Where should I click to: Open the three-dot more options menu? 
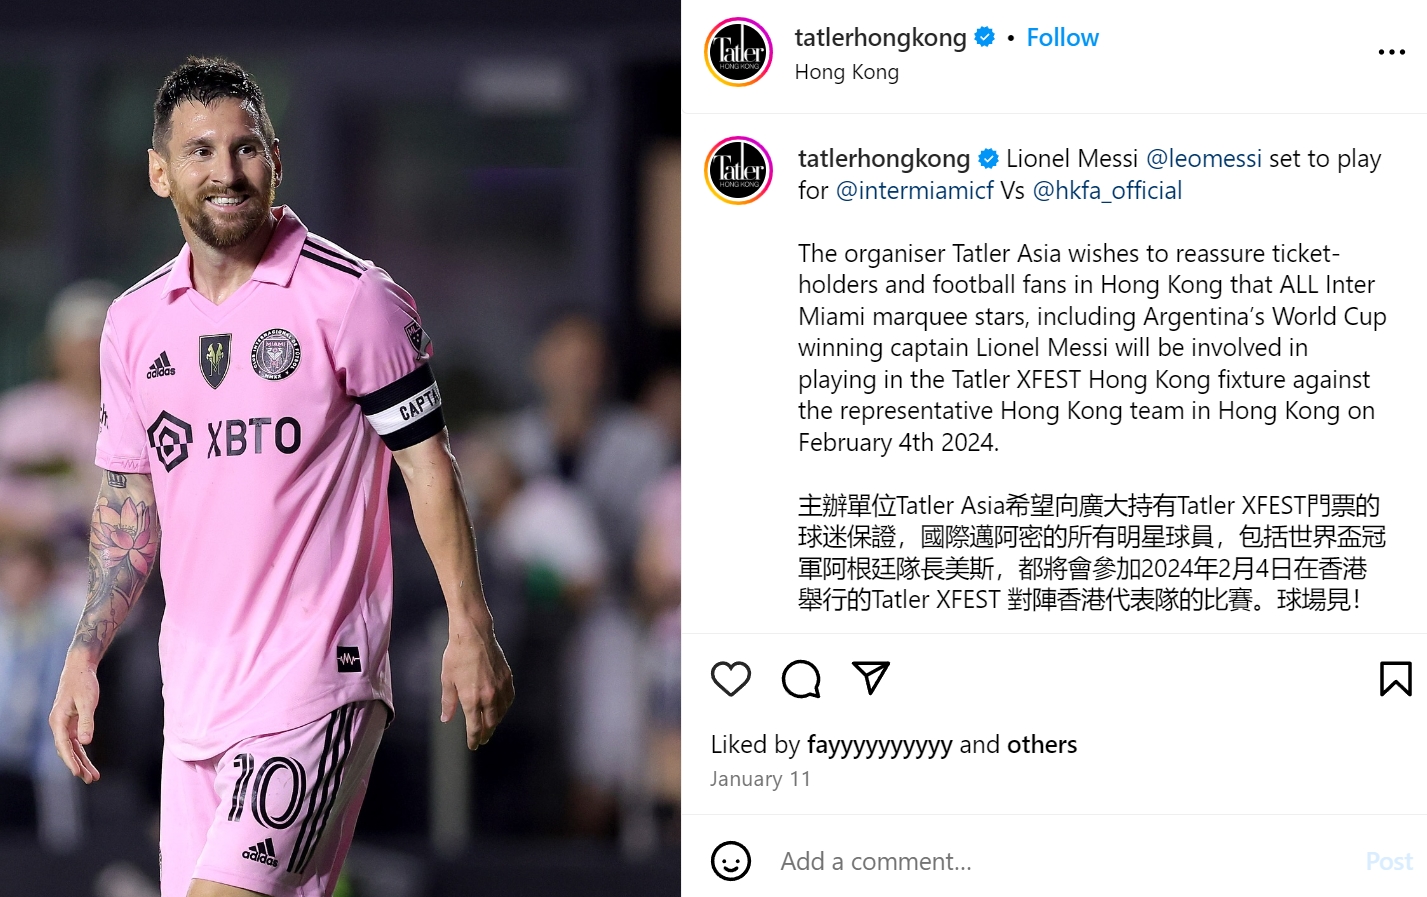1391,52
